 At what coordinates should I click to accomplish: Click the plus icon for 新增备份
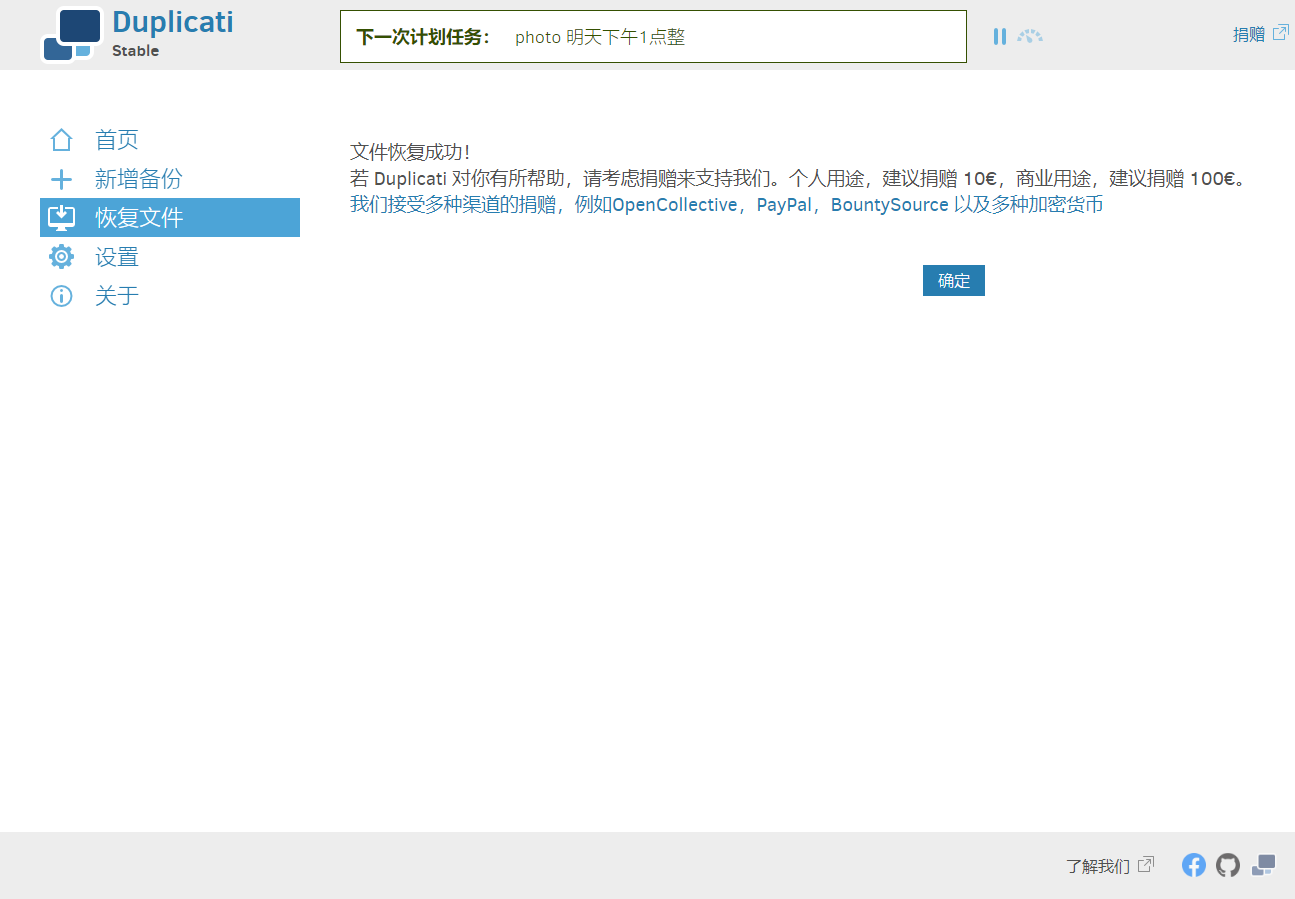pyautogui.click(x=61, y=179)
